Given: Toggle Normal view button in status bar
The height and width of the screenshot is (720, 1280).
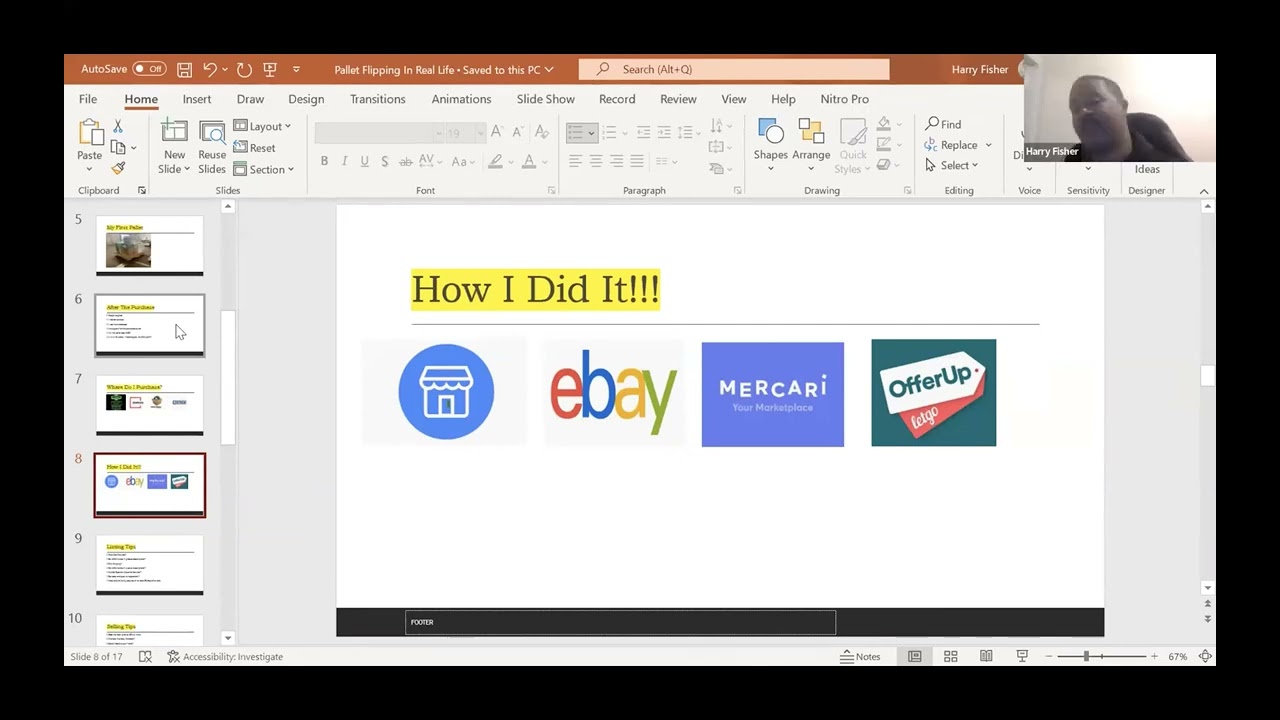Looking at the screenshot, I should pos(914,656).
